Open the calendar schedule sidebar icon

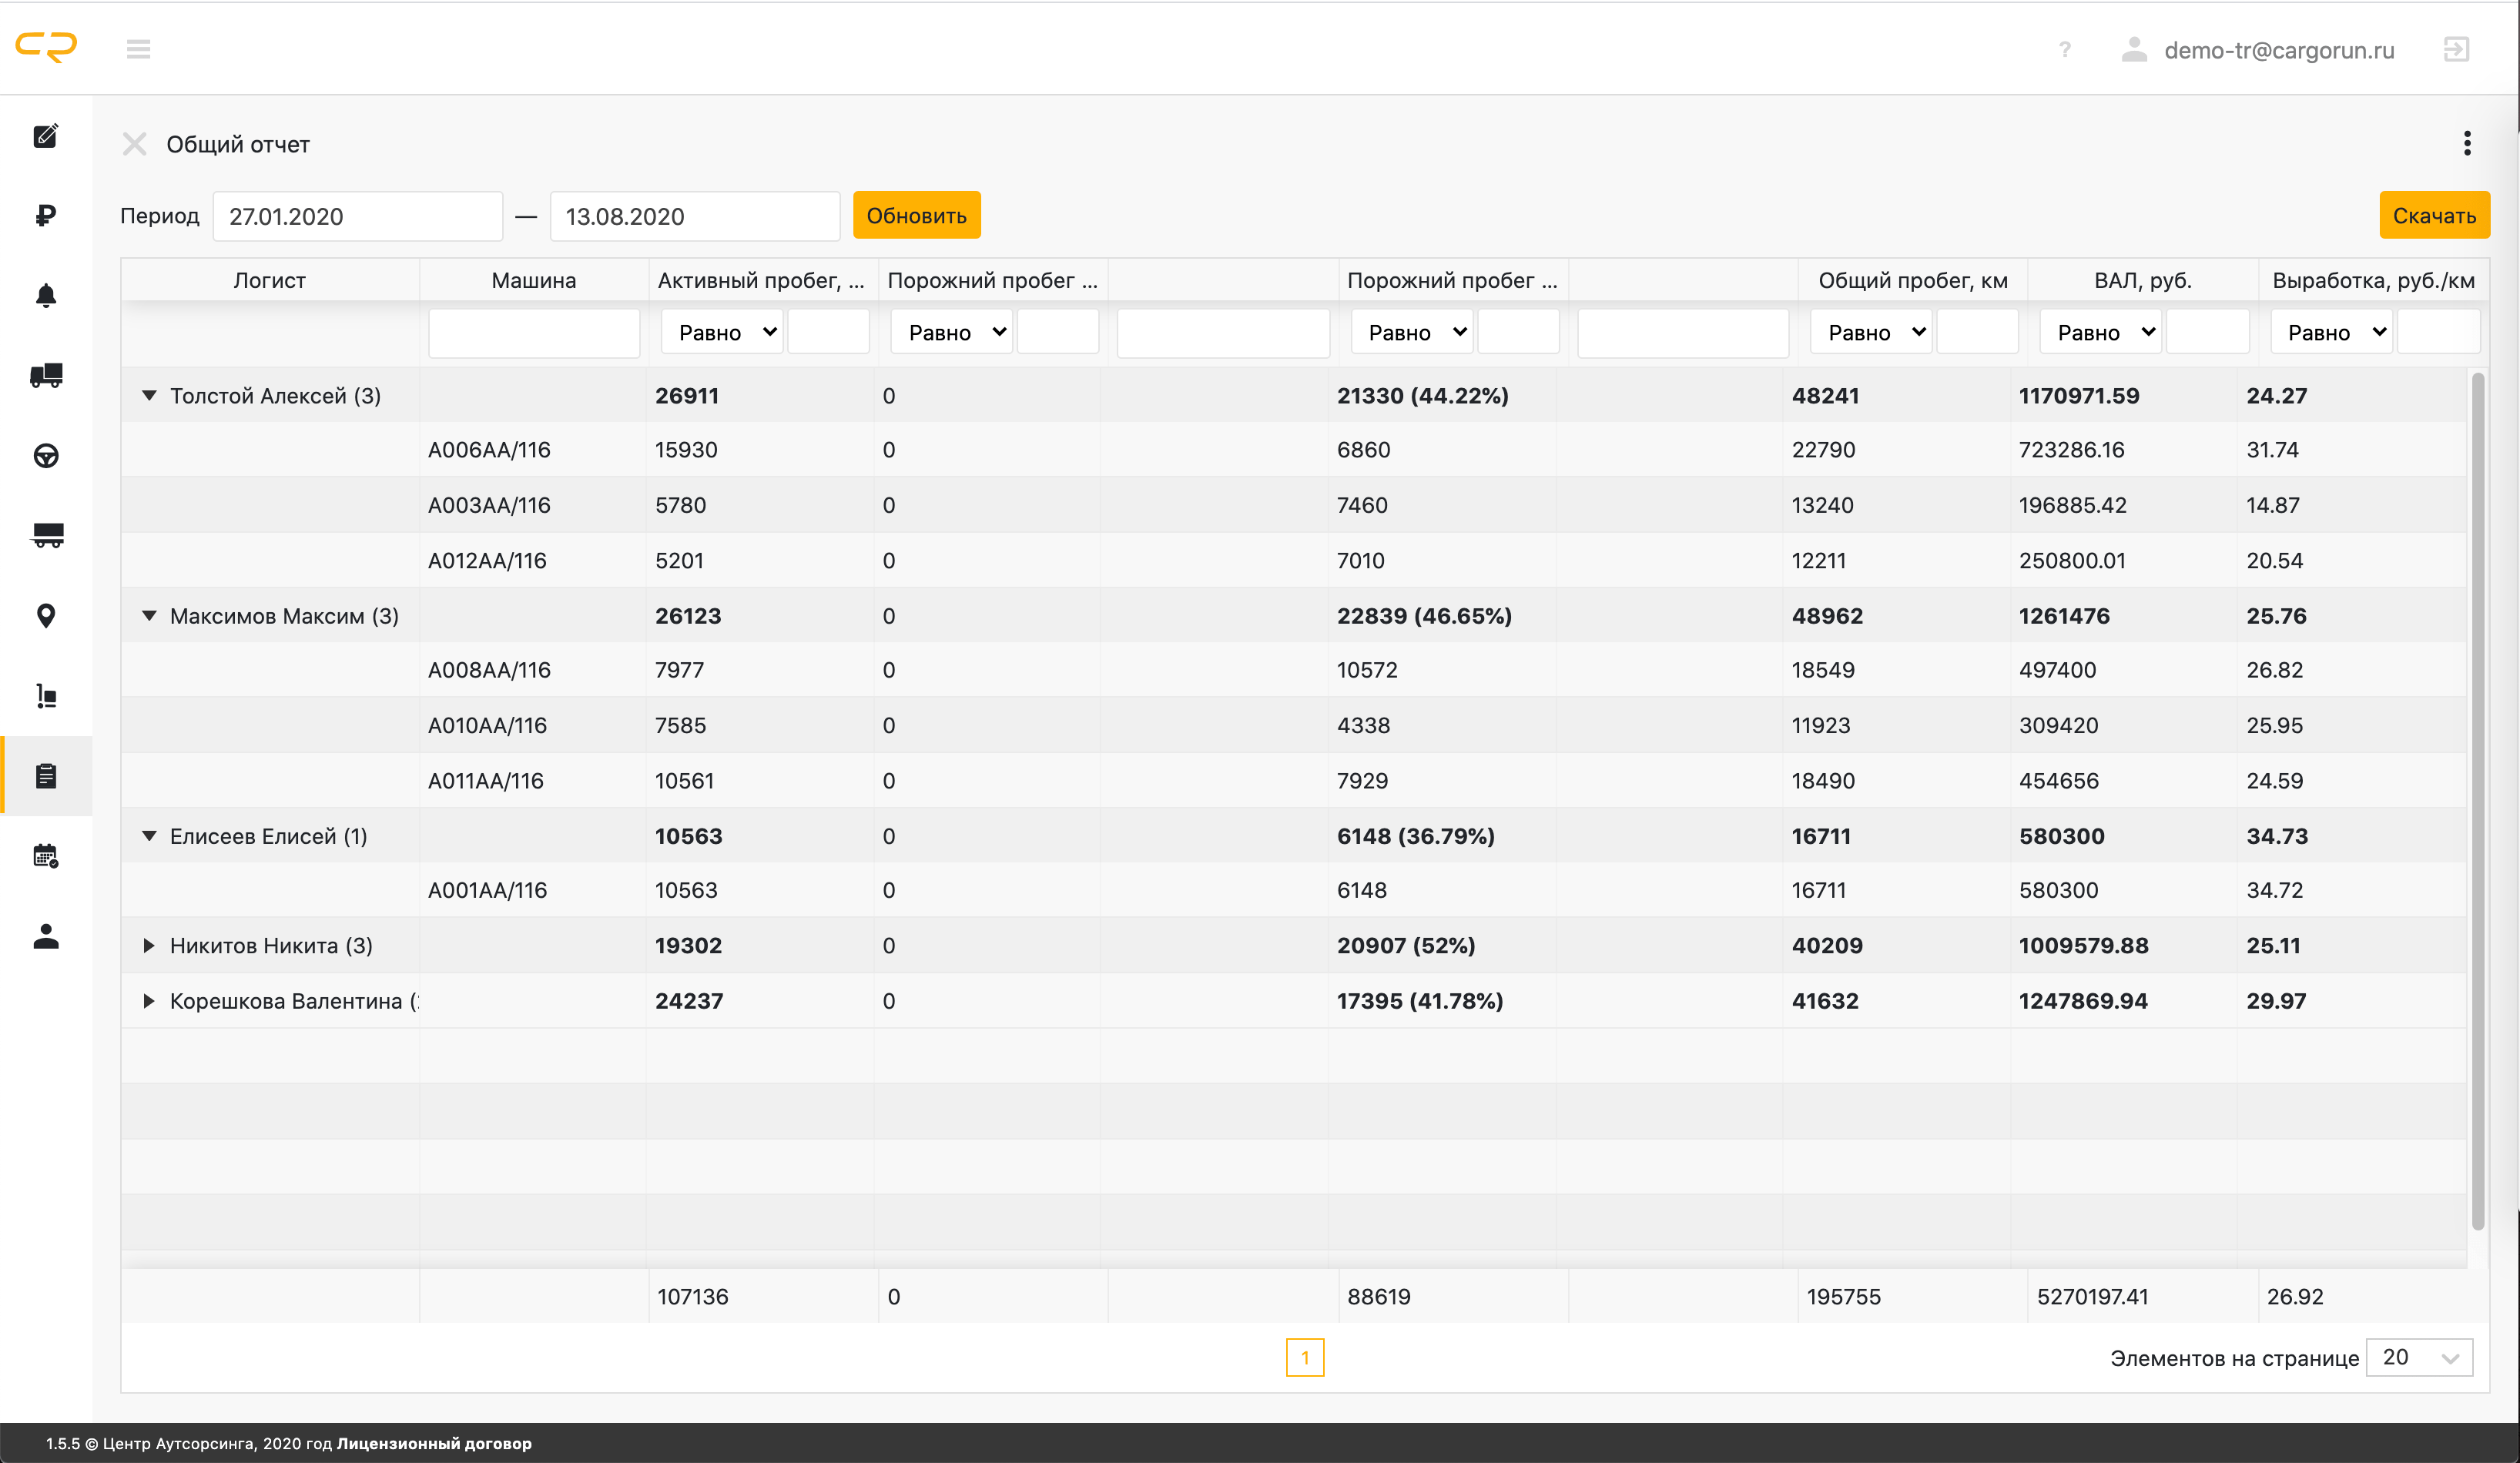click(46, 856)
